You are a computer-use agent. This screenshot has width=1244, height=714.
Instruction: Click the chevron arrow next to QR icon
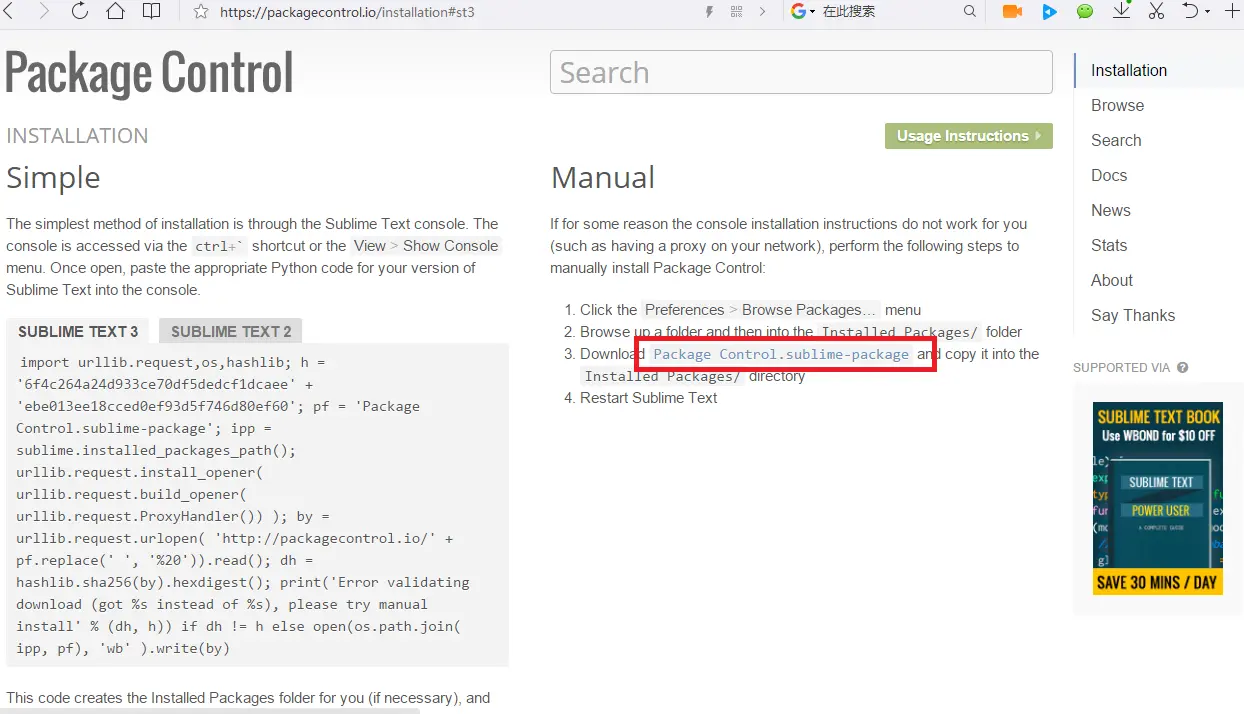[x=763, y=12]
